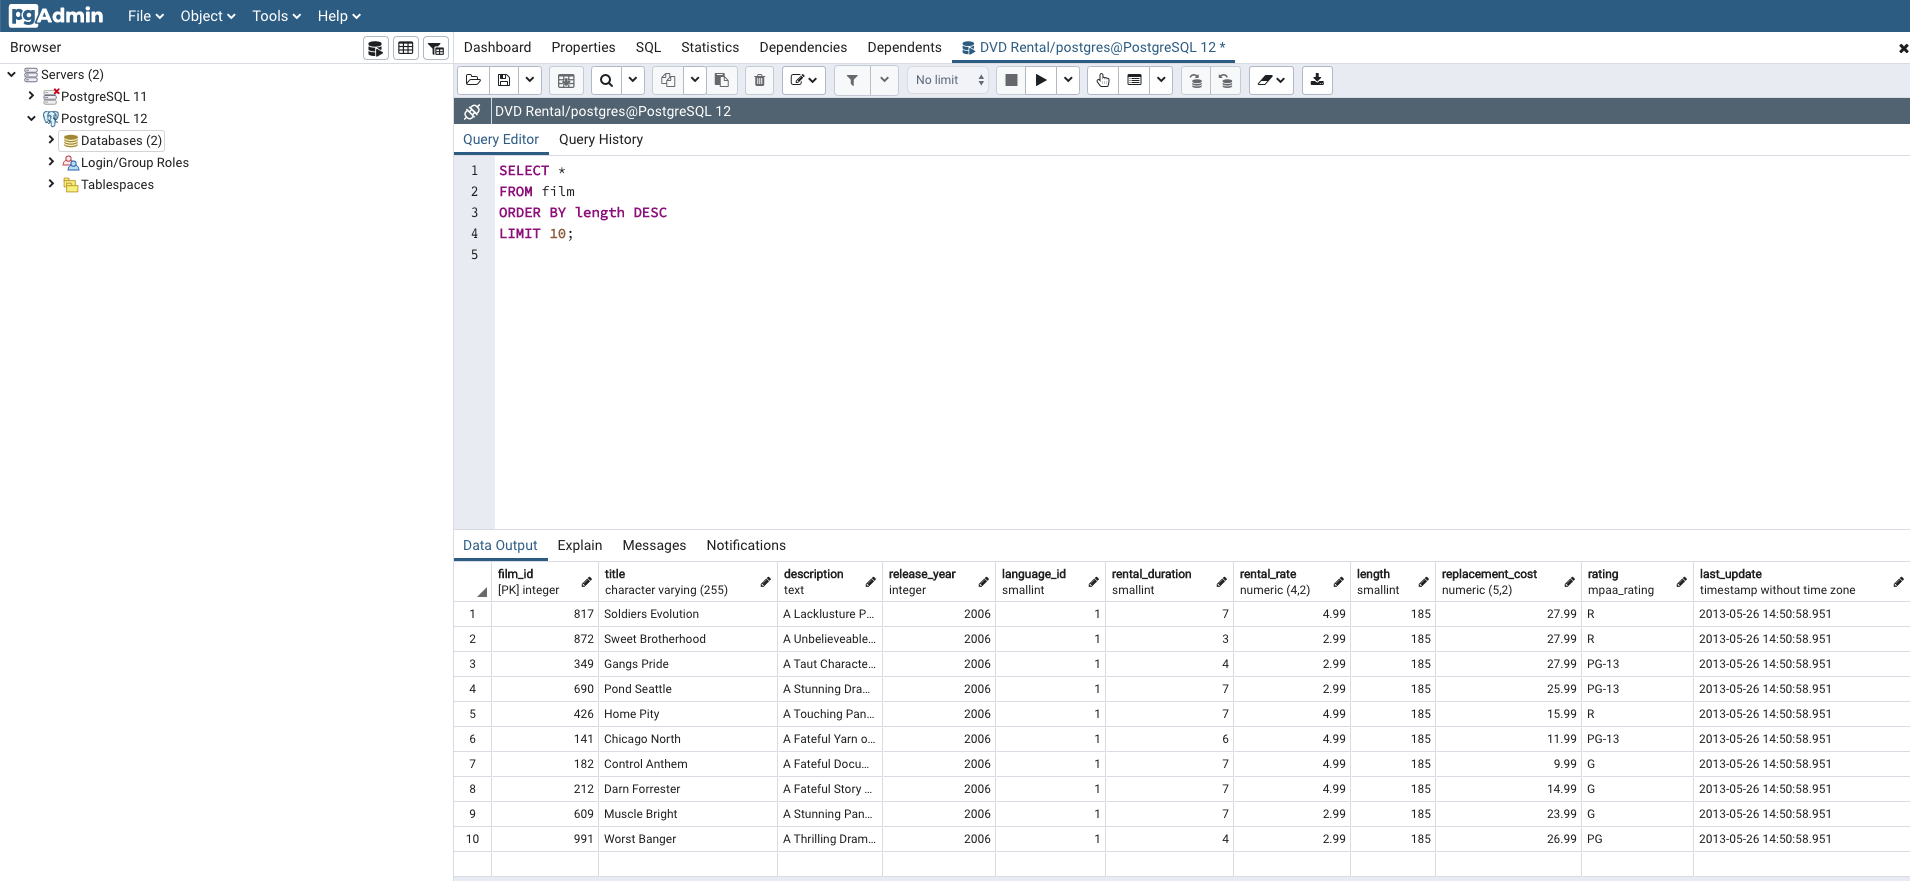1910x881 pixels.
Task: Save the query with the floppy-disk icon
Action: click(504, 80)
